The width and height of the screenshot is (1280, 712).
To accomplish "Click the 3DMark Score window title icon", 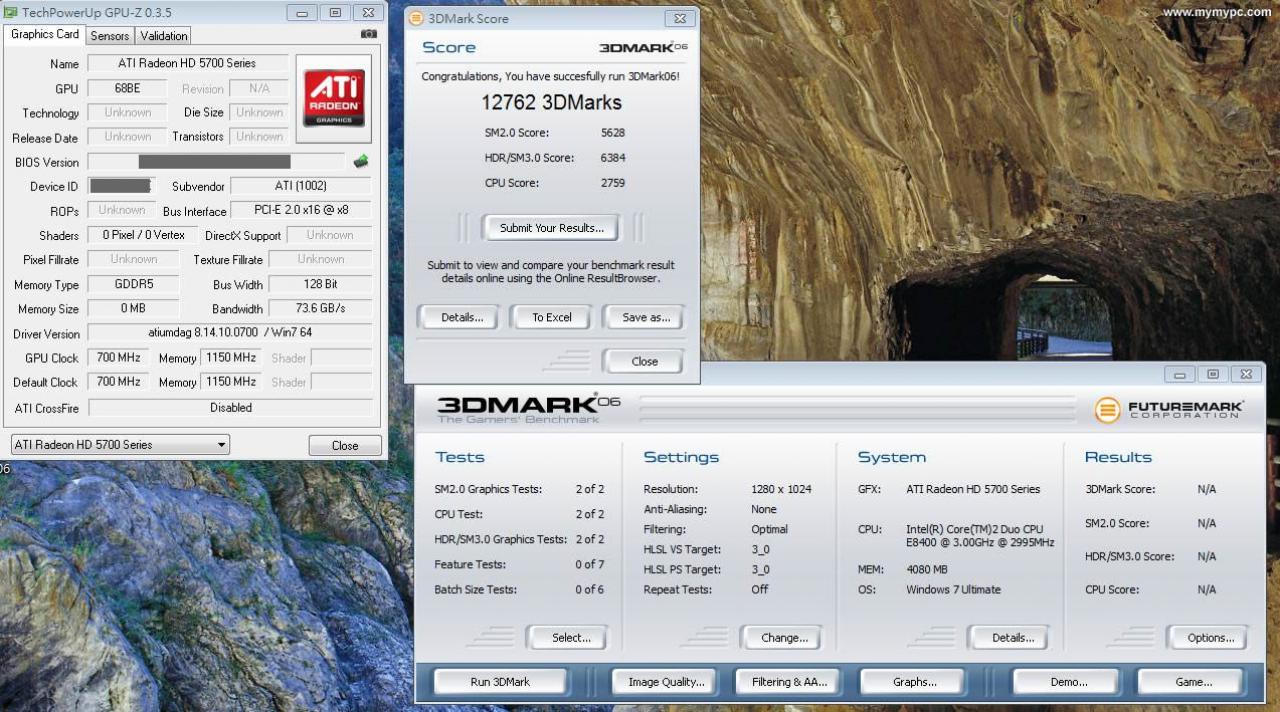I will click(x=416, y=18).
